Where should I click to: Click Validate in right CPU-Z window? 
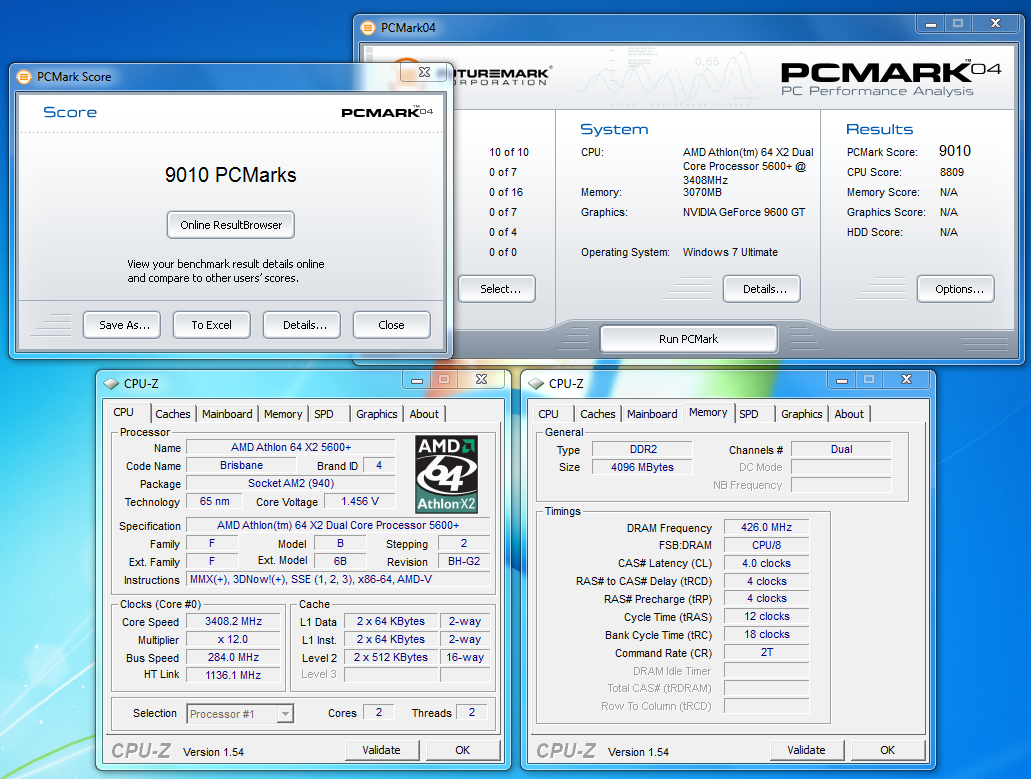pos(807,750)
